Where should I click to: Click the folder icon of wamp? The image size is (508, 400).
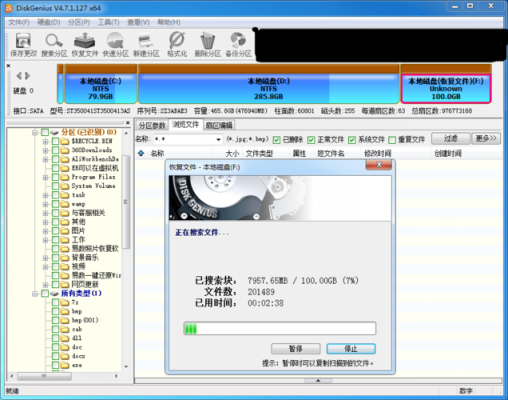tap(65, 204)
